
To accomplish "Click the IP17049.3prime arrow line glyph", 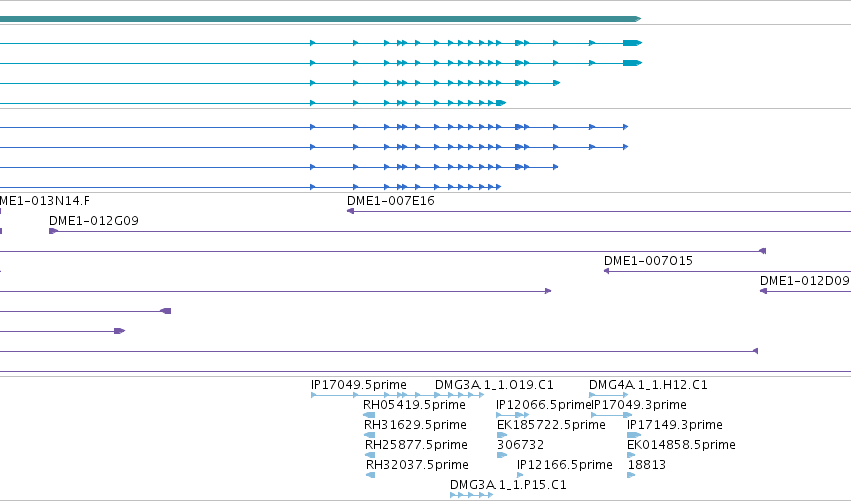I will click(612, 415).
